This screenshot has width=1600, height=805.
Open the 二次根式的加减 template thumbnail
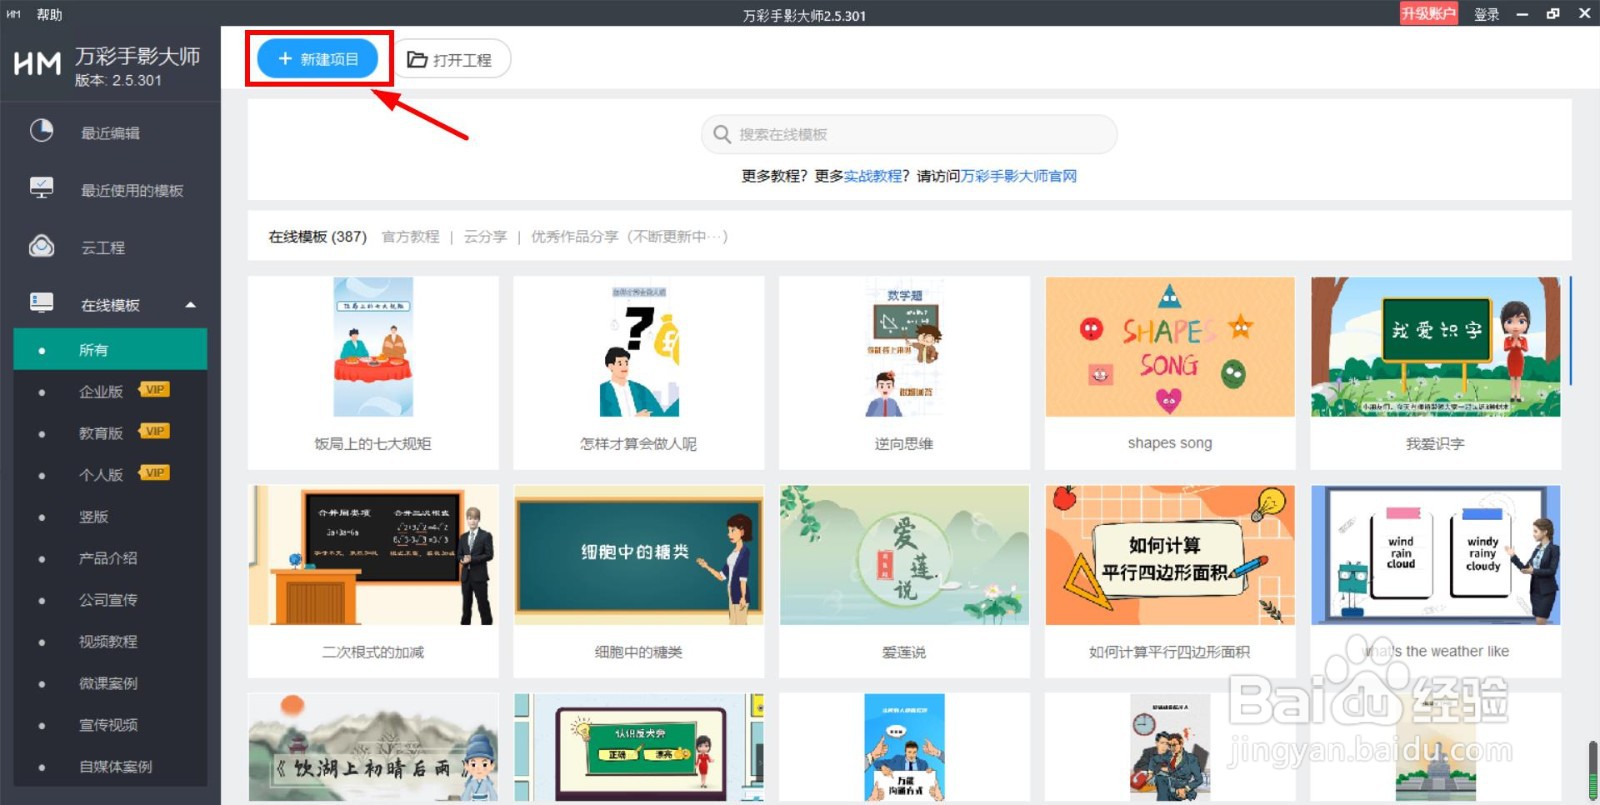coord(373,555)
